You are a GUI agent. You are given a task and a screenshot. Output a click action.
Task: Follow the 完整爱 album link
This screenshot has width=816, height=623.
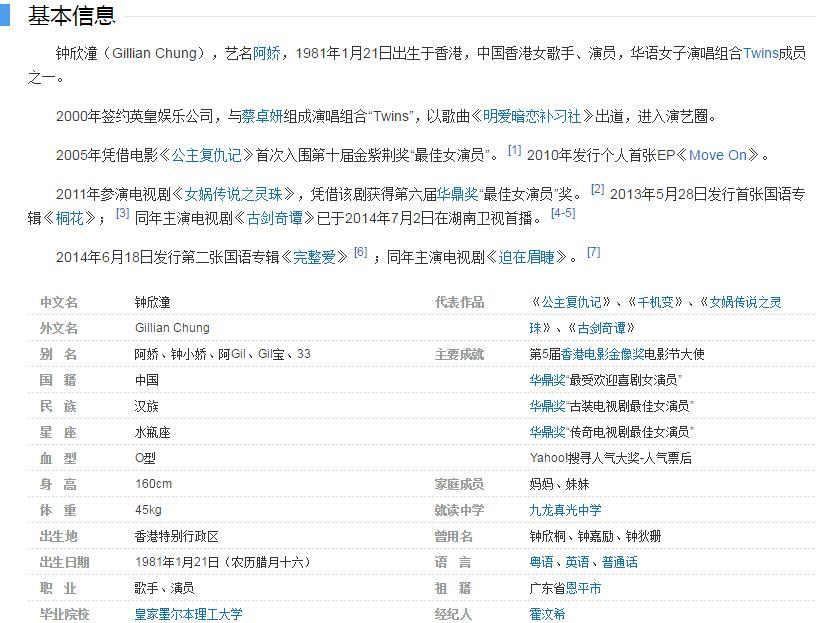[x=314, y=257]
